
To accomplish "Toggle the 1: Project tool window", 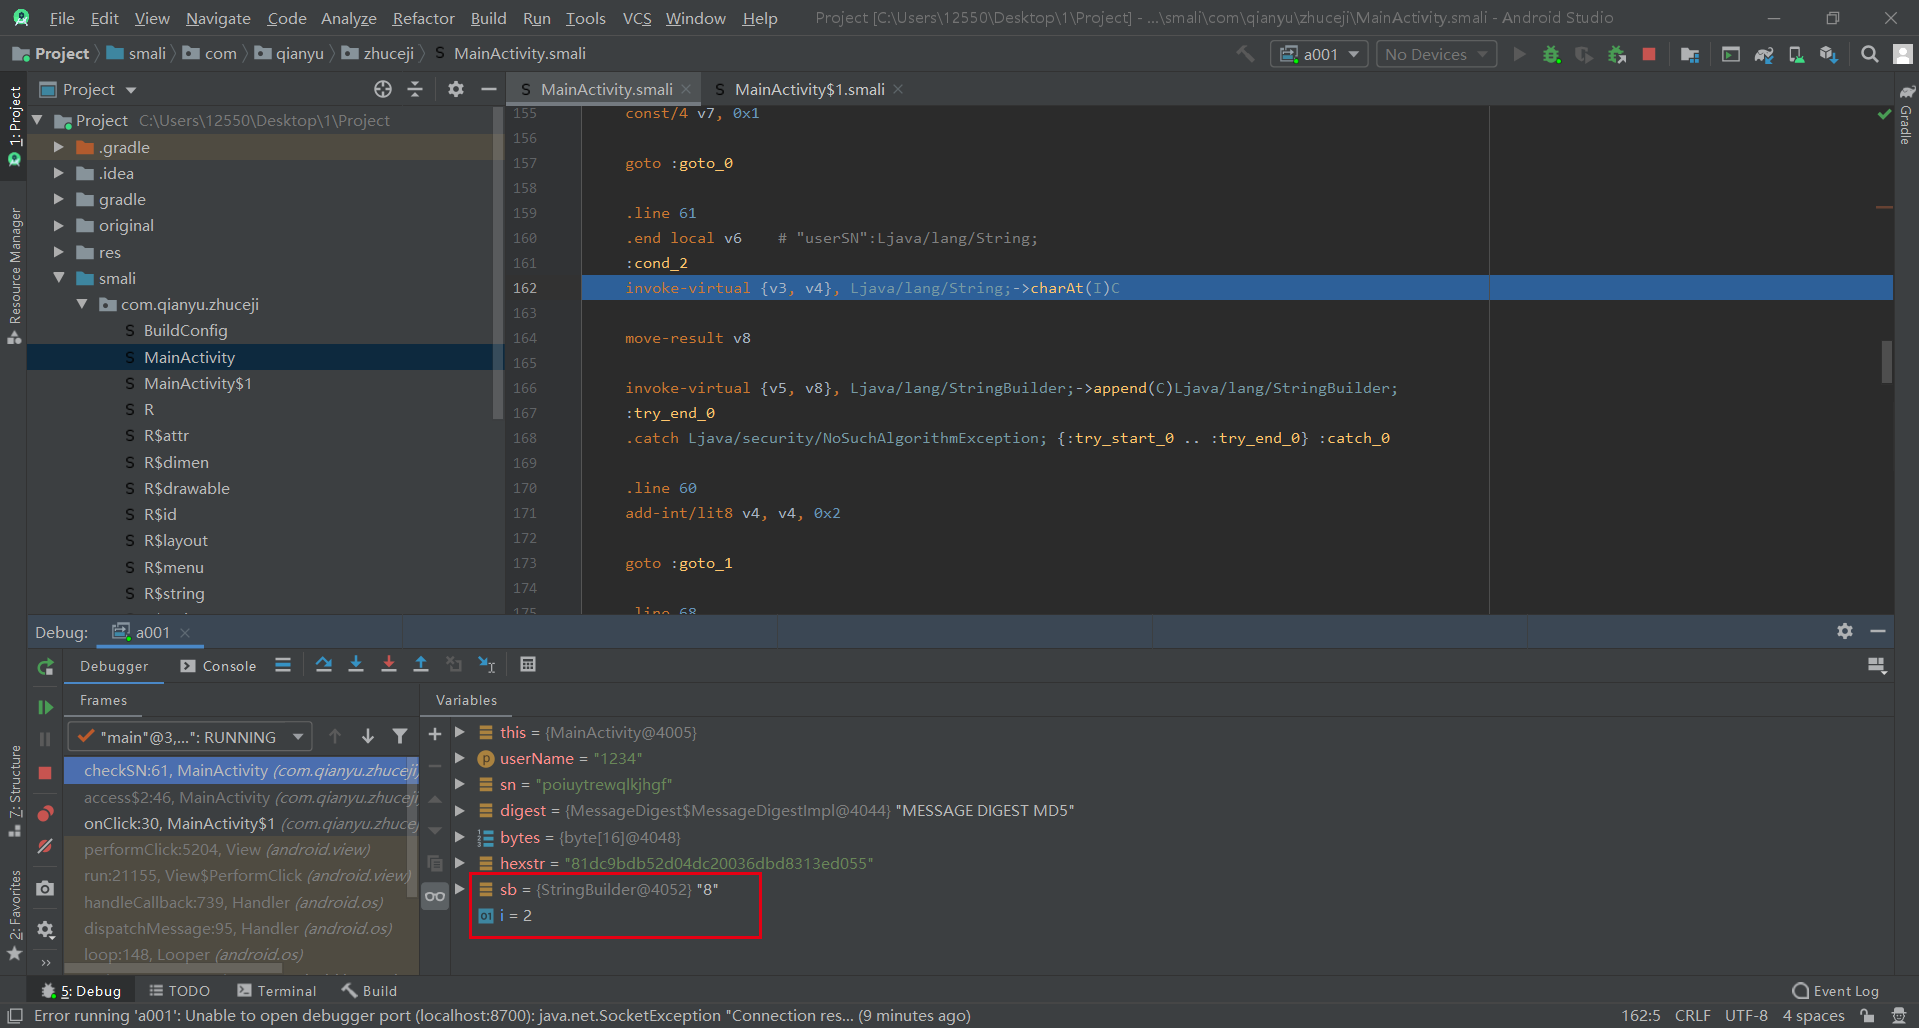I will (x=14, y=126).
